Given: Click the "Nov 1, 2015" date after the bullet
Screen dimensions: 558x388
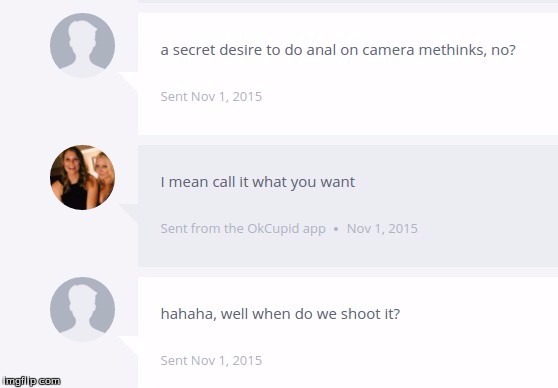Looking at the screenshot, I should click(x=382, y=229).
